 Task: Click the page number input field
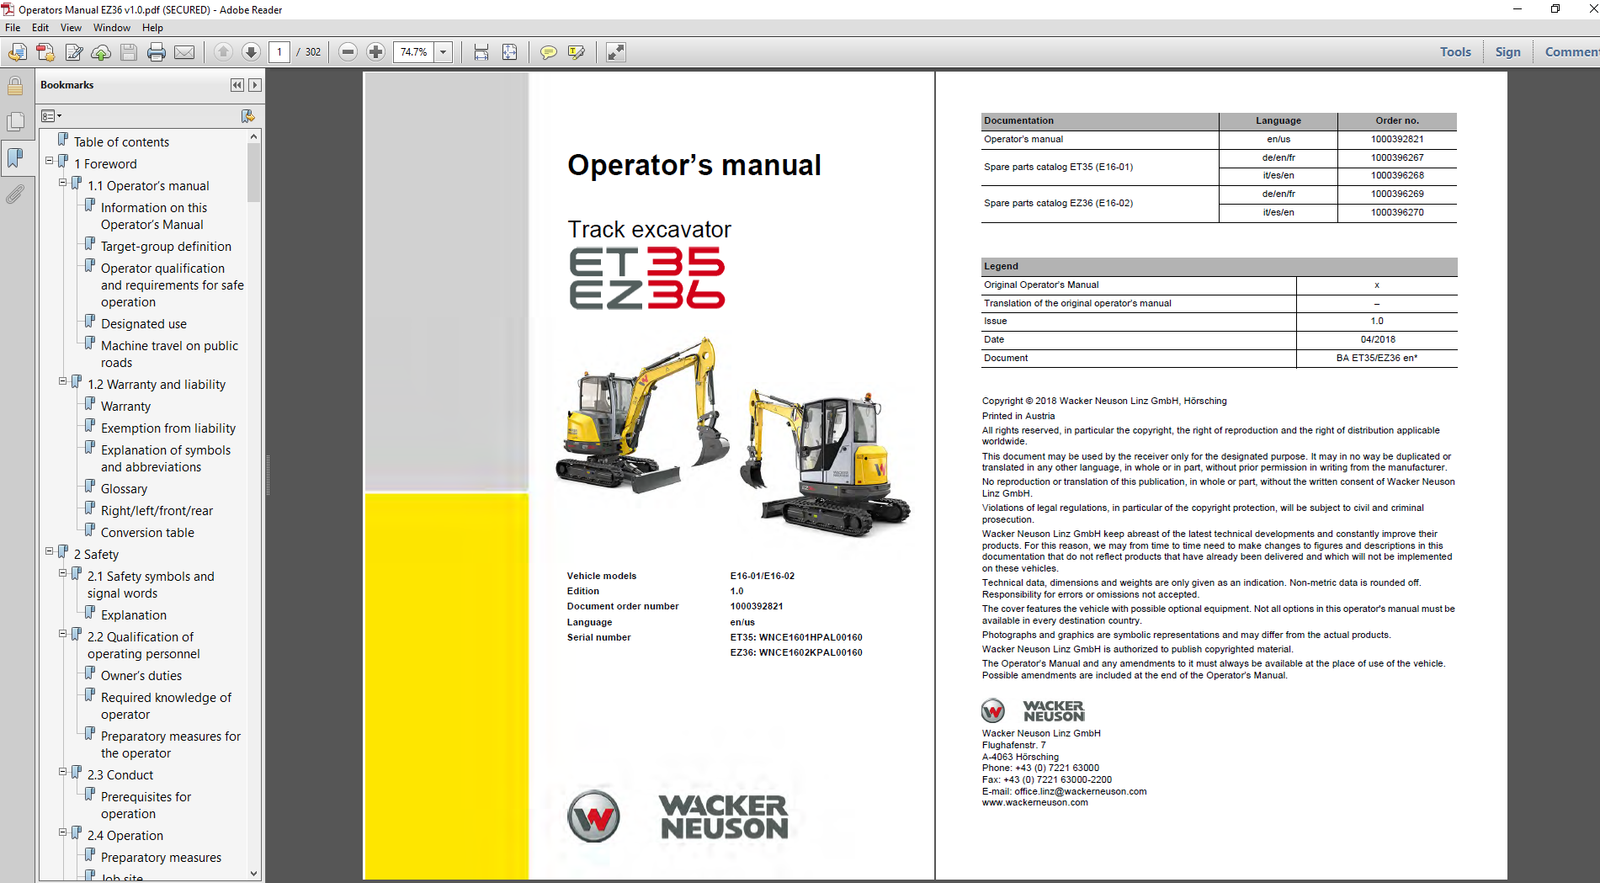click(279, 52)
